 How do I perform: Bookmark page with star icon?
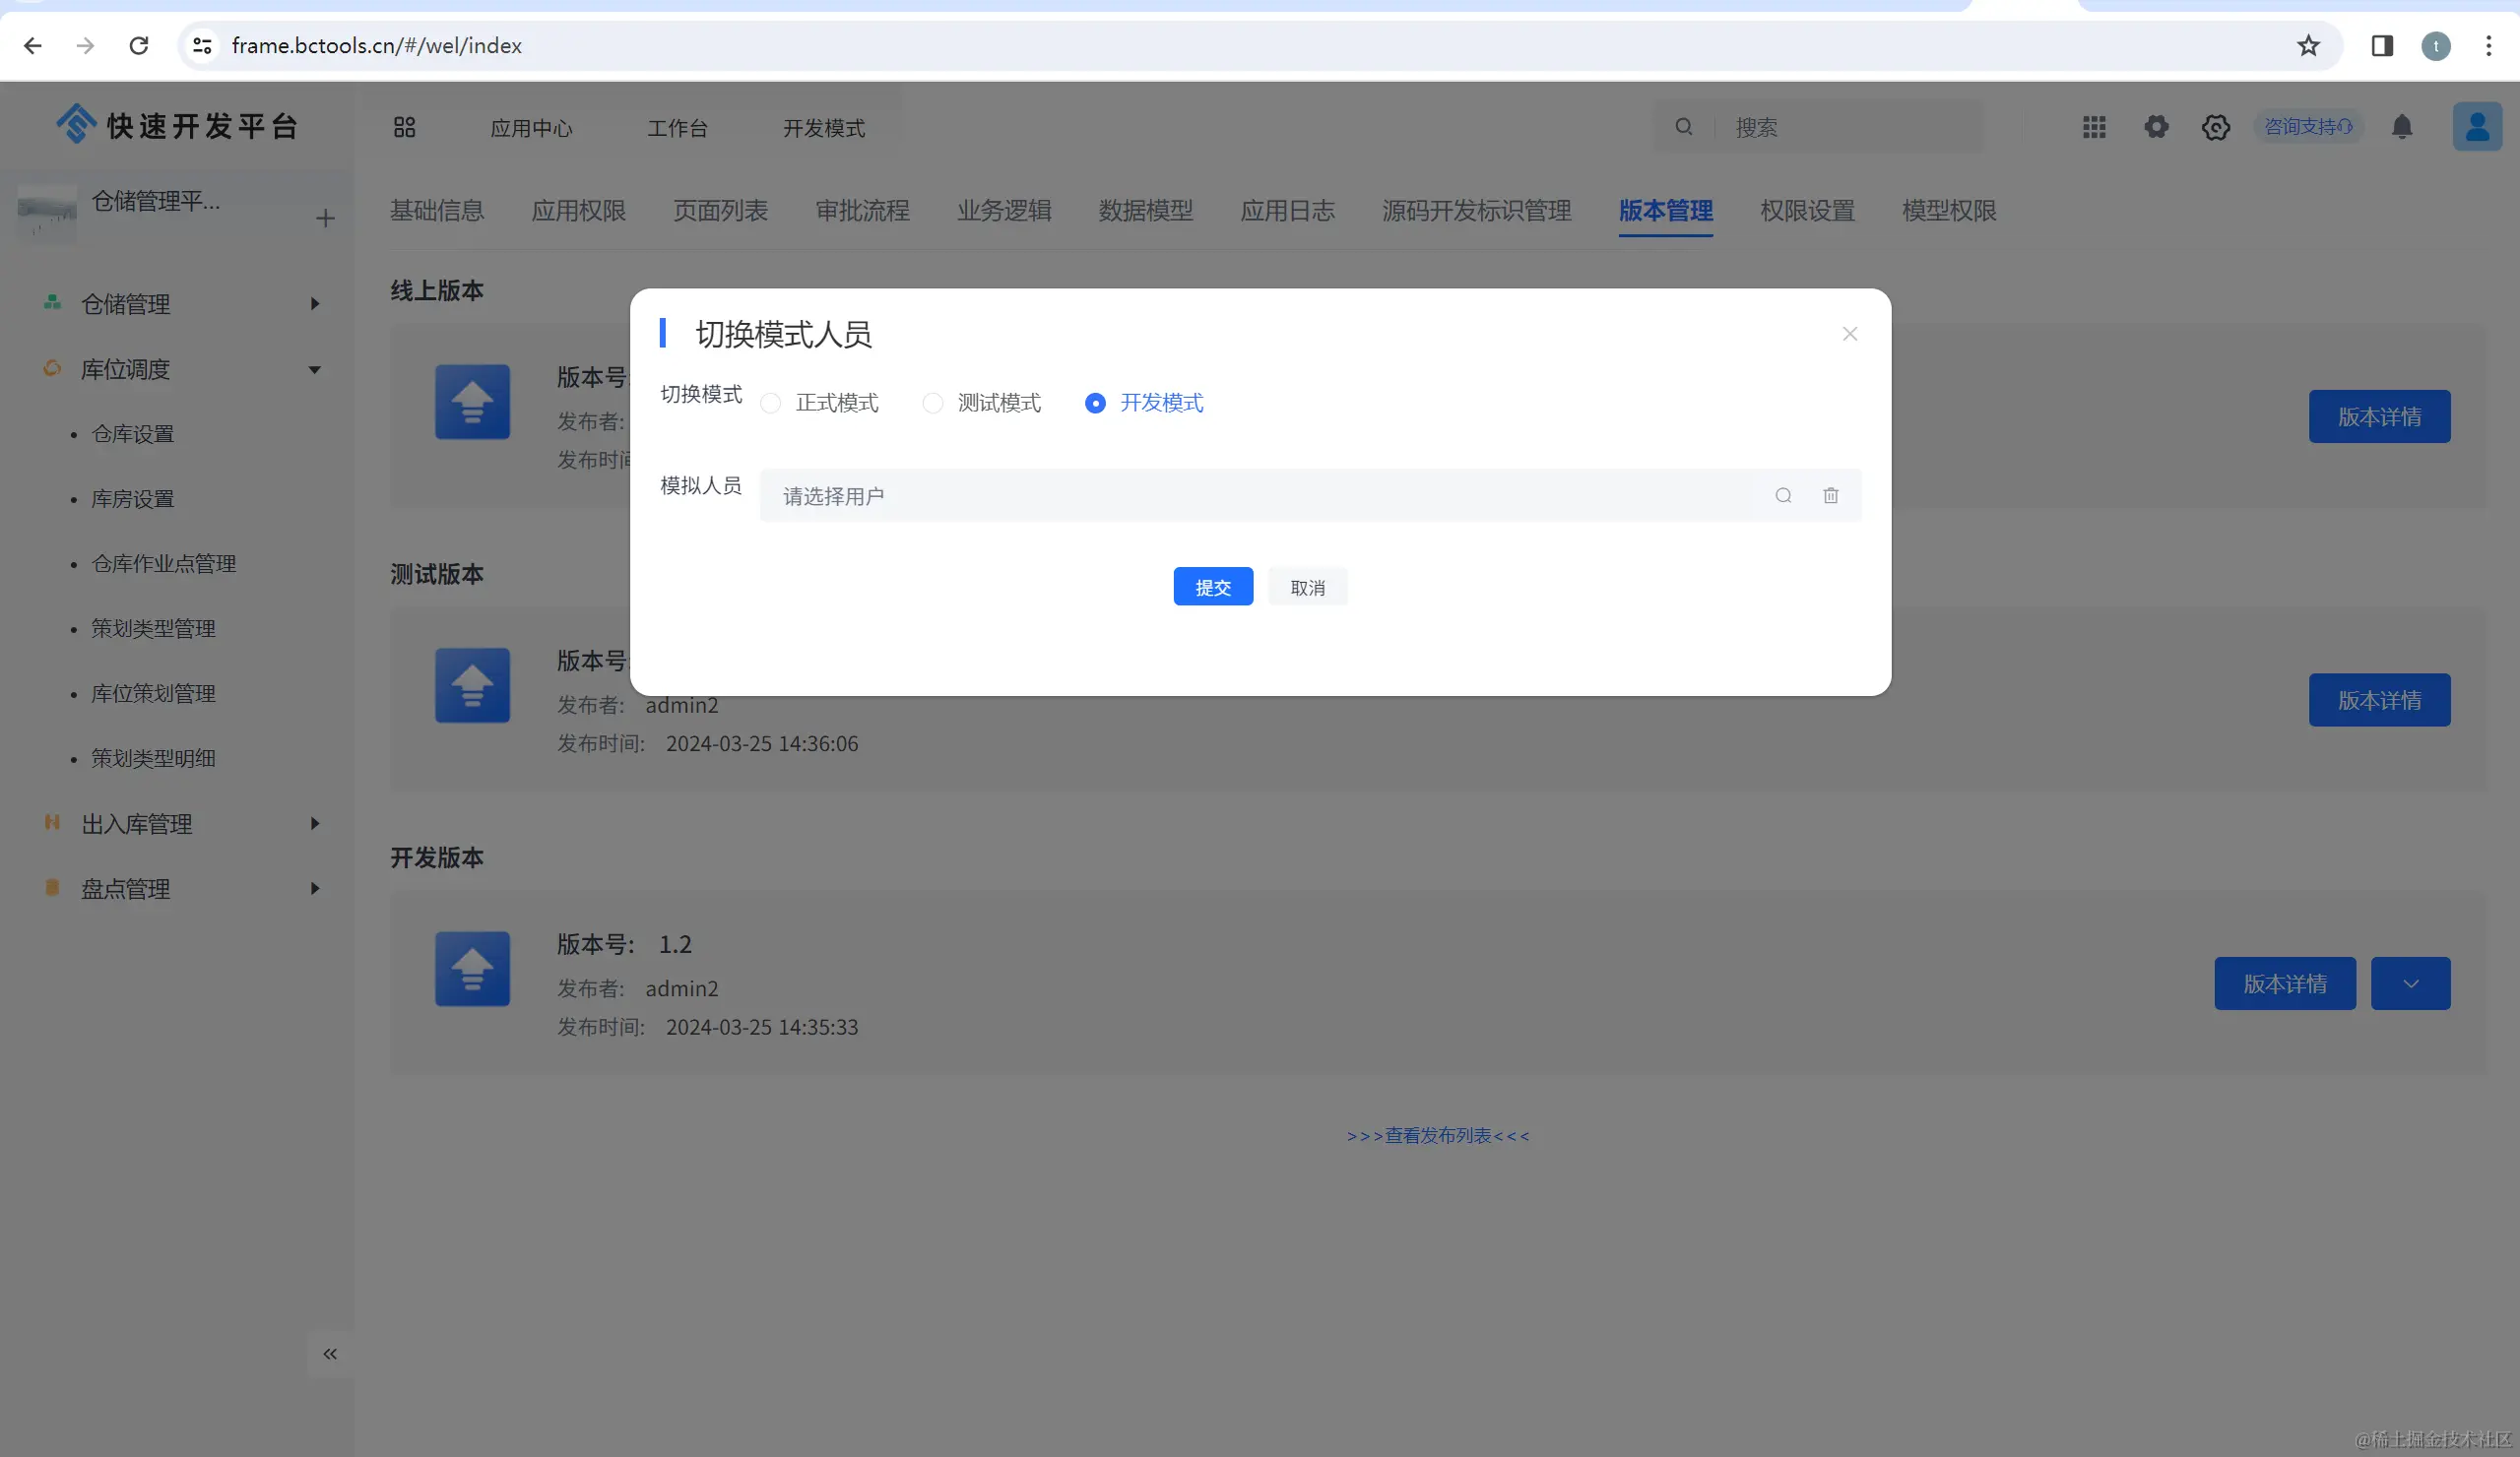[x=2308, y=46]
